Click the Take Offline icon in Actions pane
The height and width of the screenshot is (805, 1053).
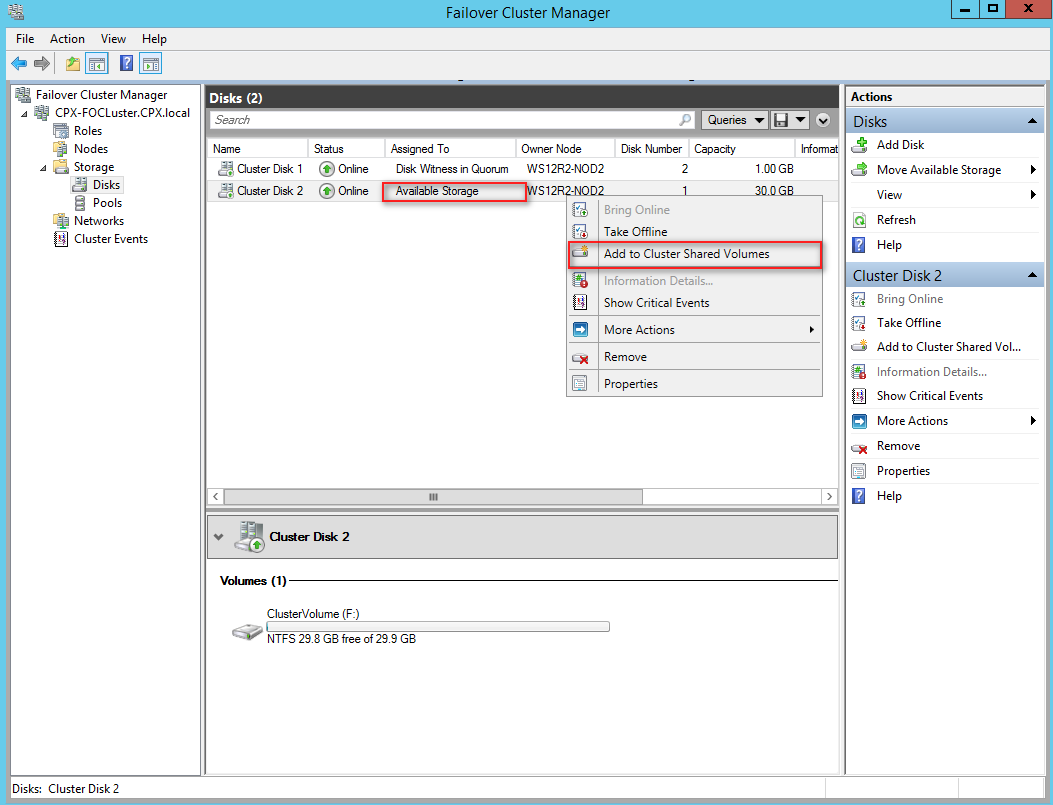coord(859,323)
